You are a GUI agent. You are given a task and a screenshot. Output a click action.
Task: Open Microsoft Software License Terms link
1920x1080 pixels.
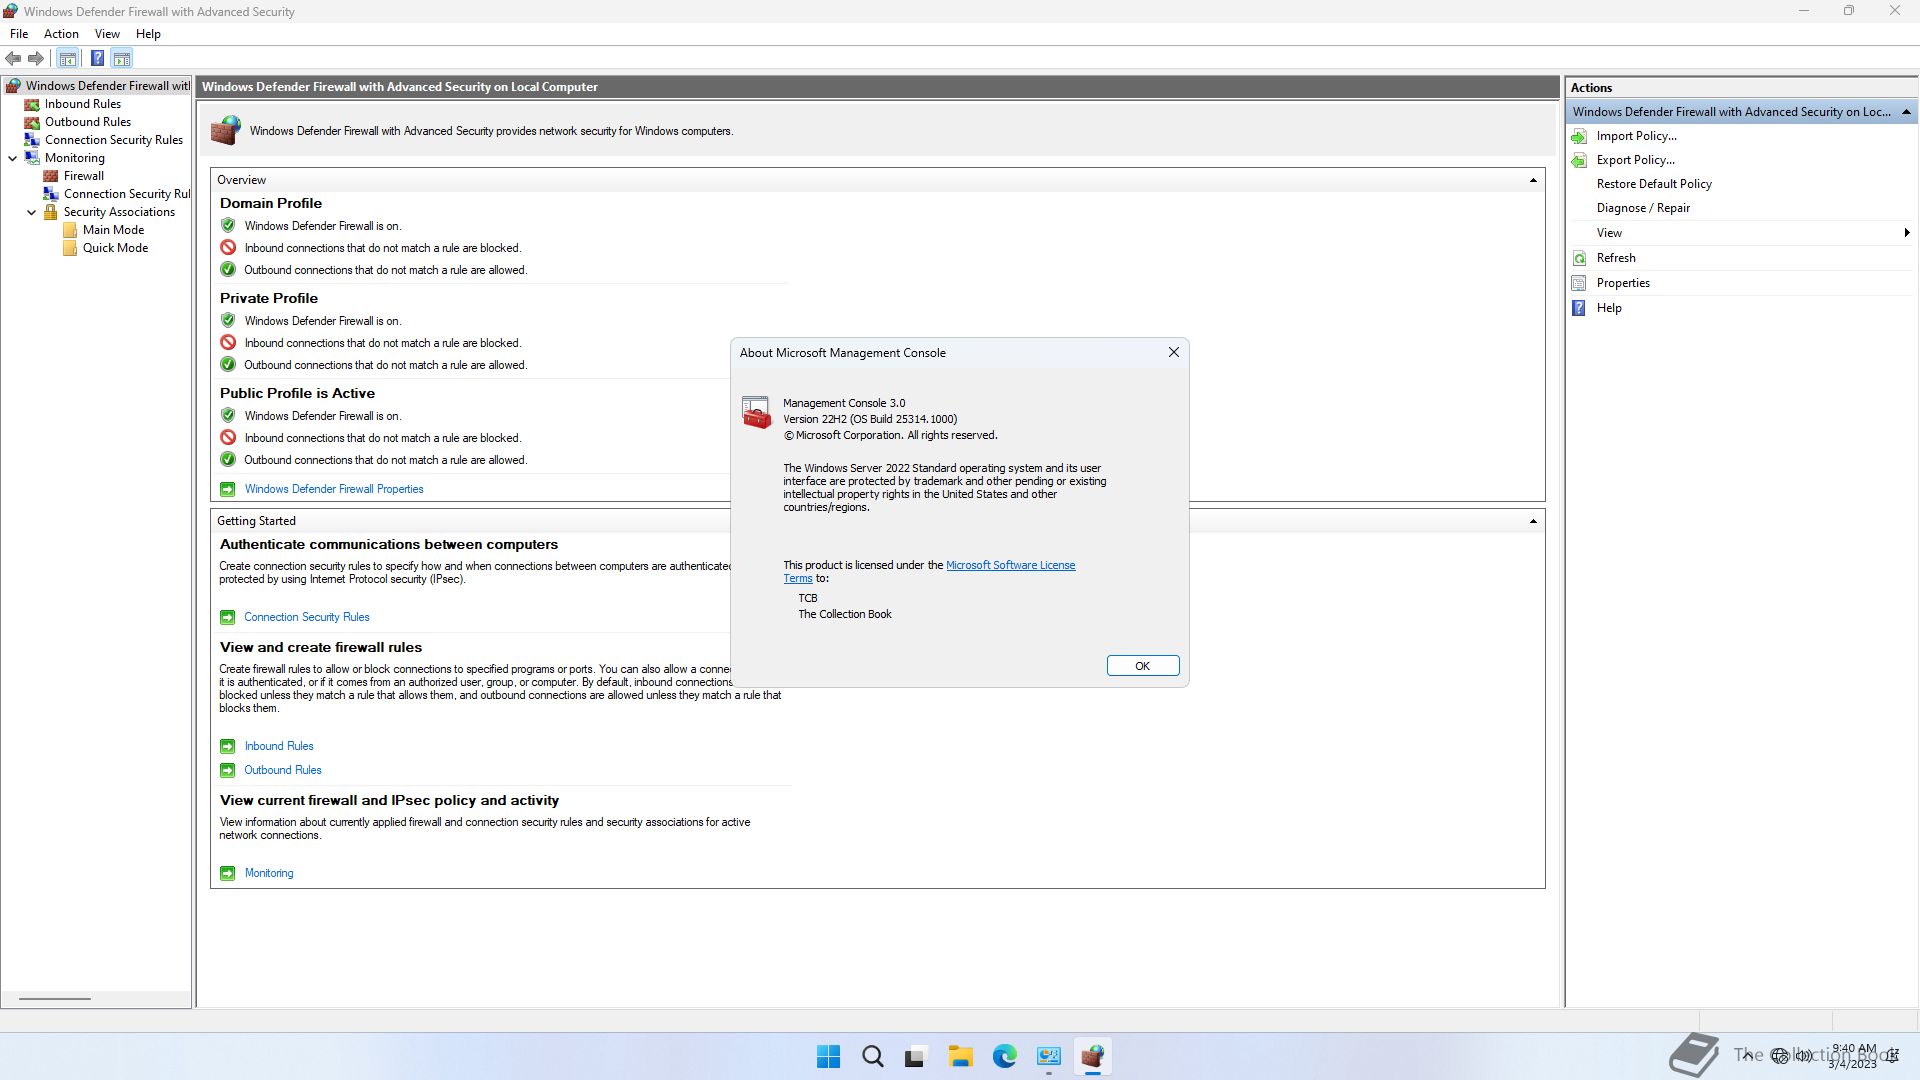pyautogui.click(x=1010, y=565)
